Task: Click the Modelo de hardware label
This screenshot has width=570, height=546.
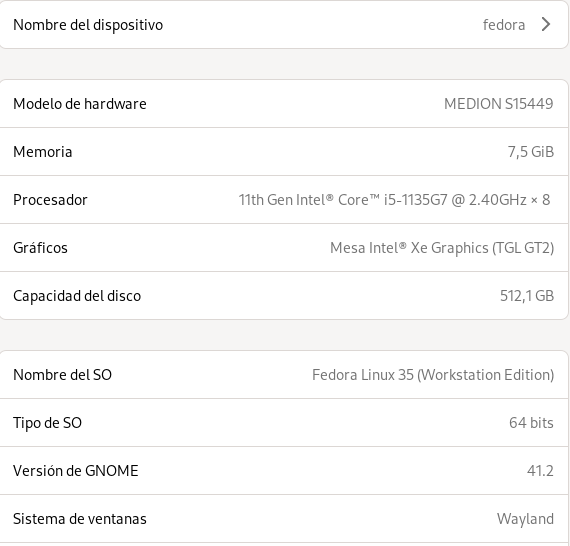Action: click(x=80, y=104)
